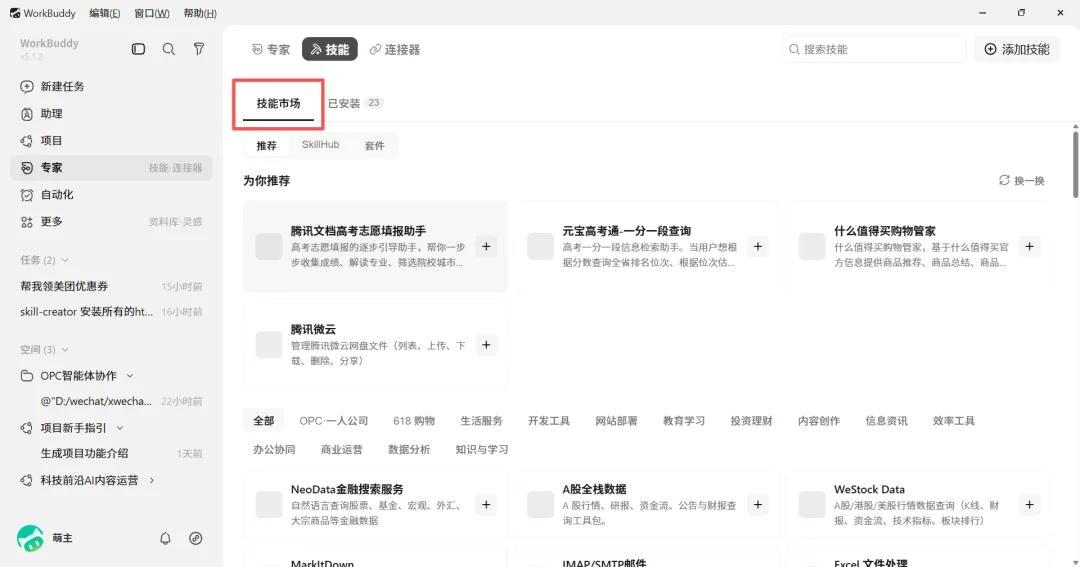The image size is (1080, 567).
Task: Filter by 信息资讯 category
Action: point(886,421)
